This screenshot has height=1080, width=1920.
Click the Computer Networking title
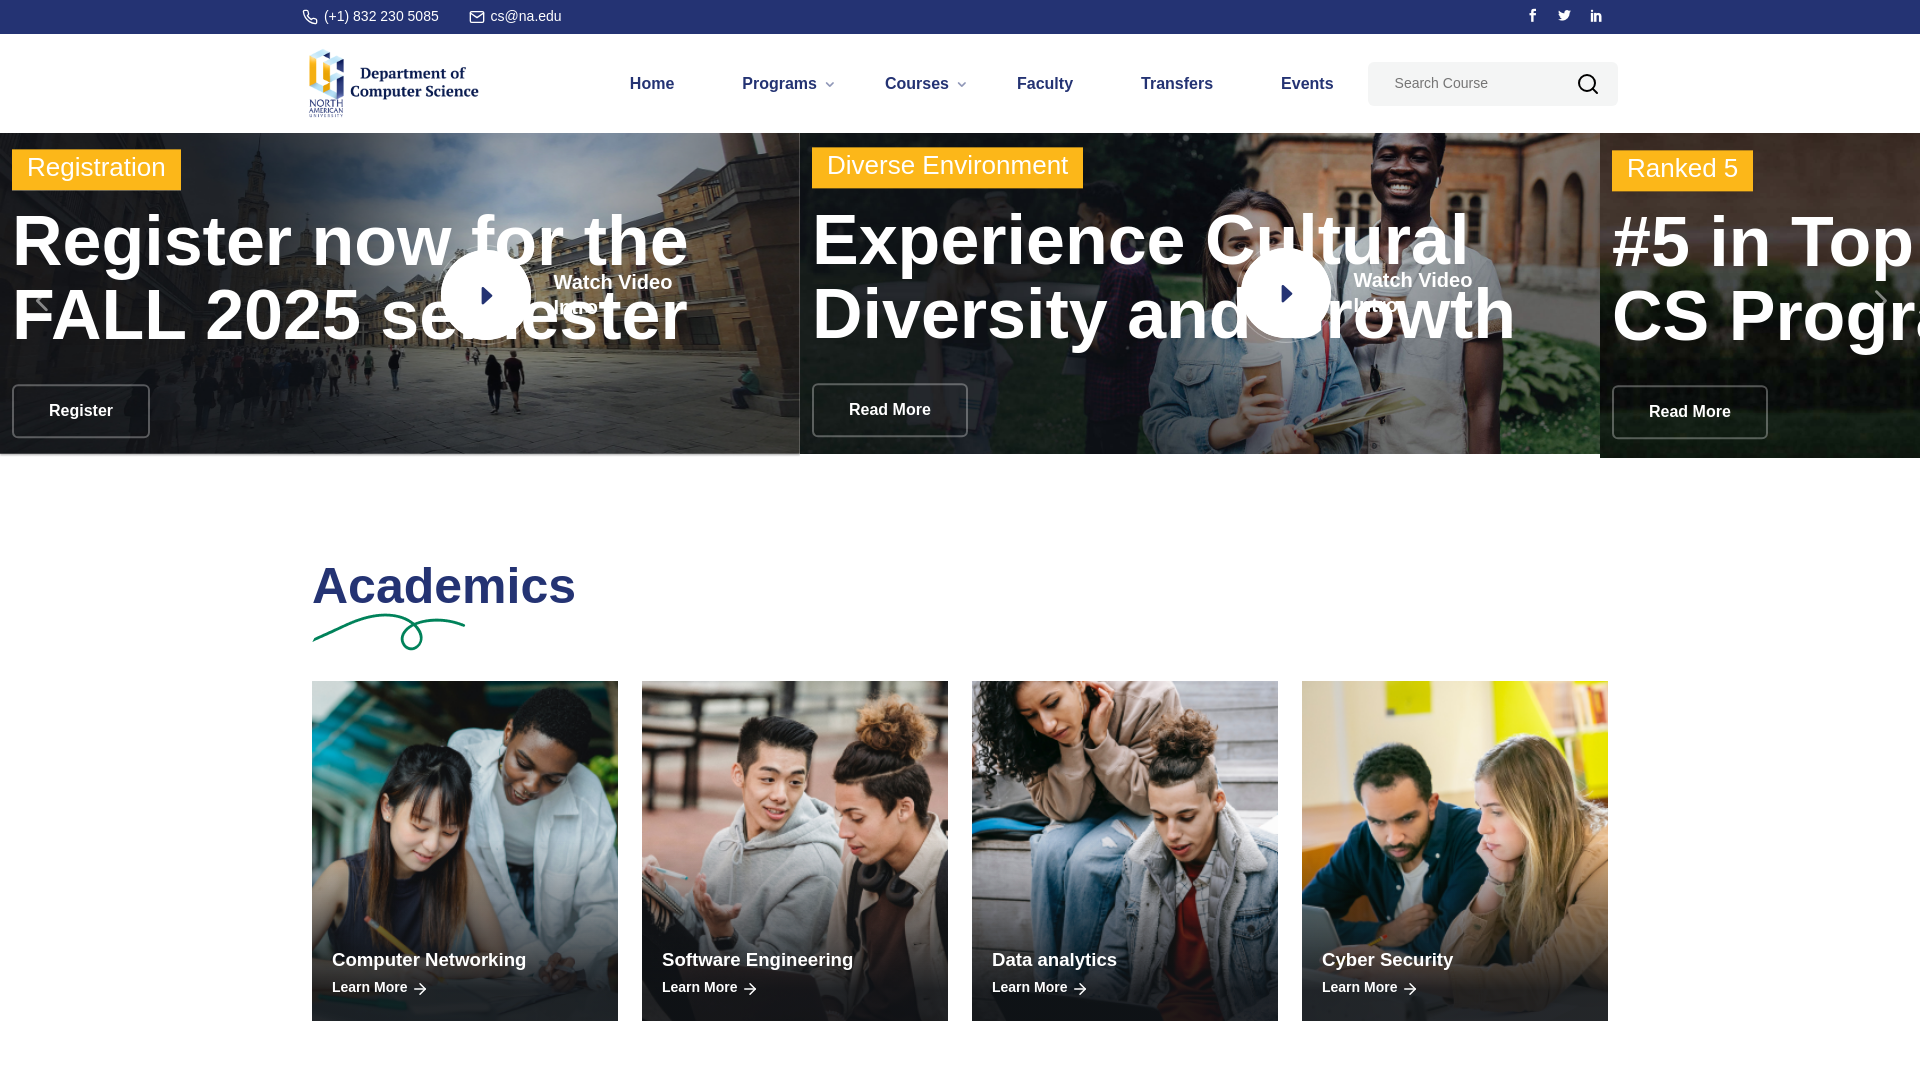[429, 960]
